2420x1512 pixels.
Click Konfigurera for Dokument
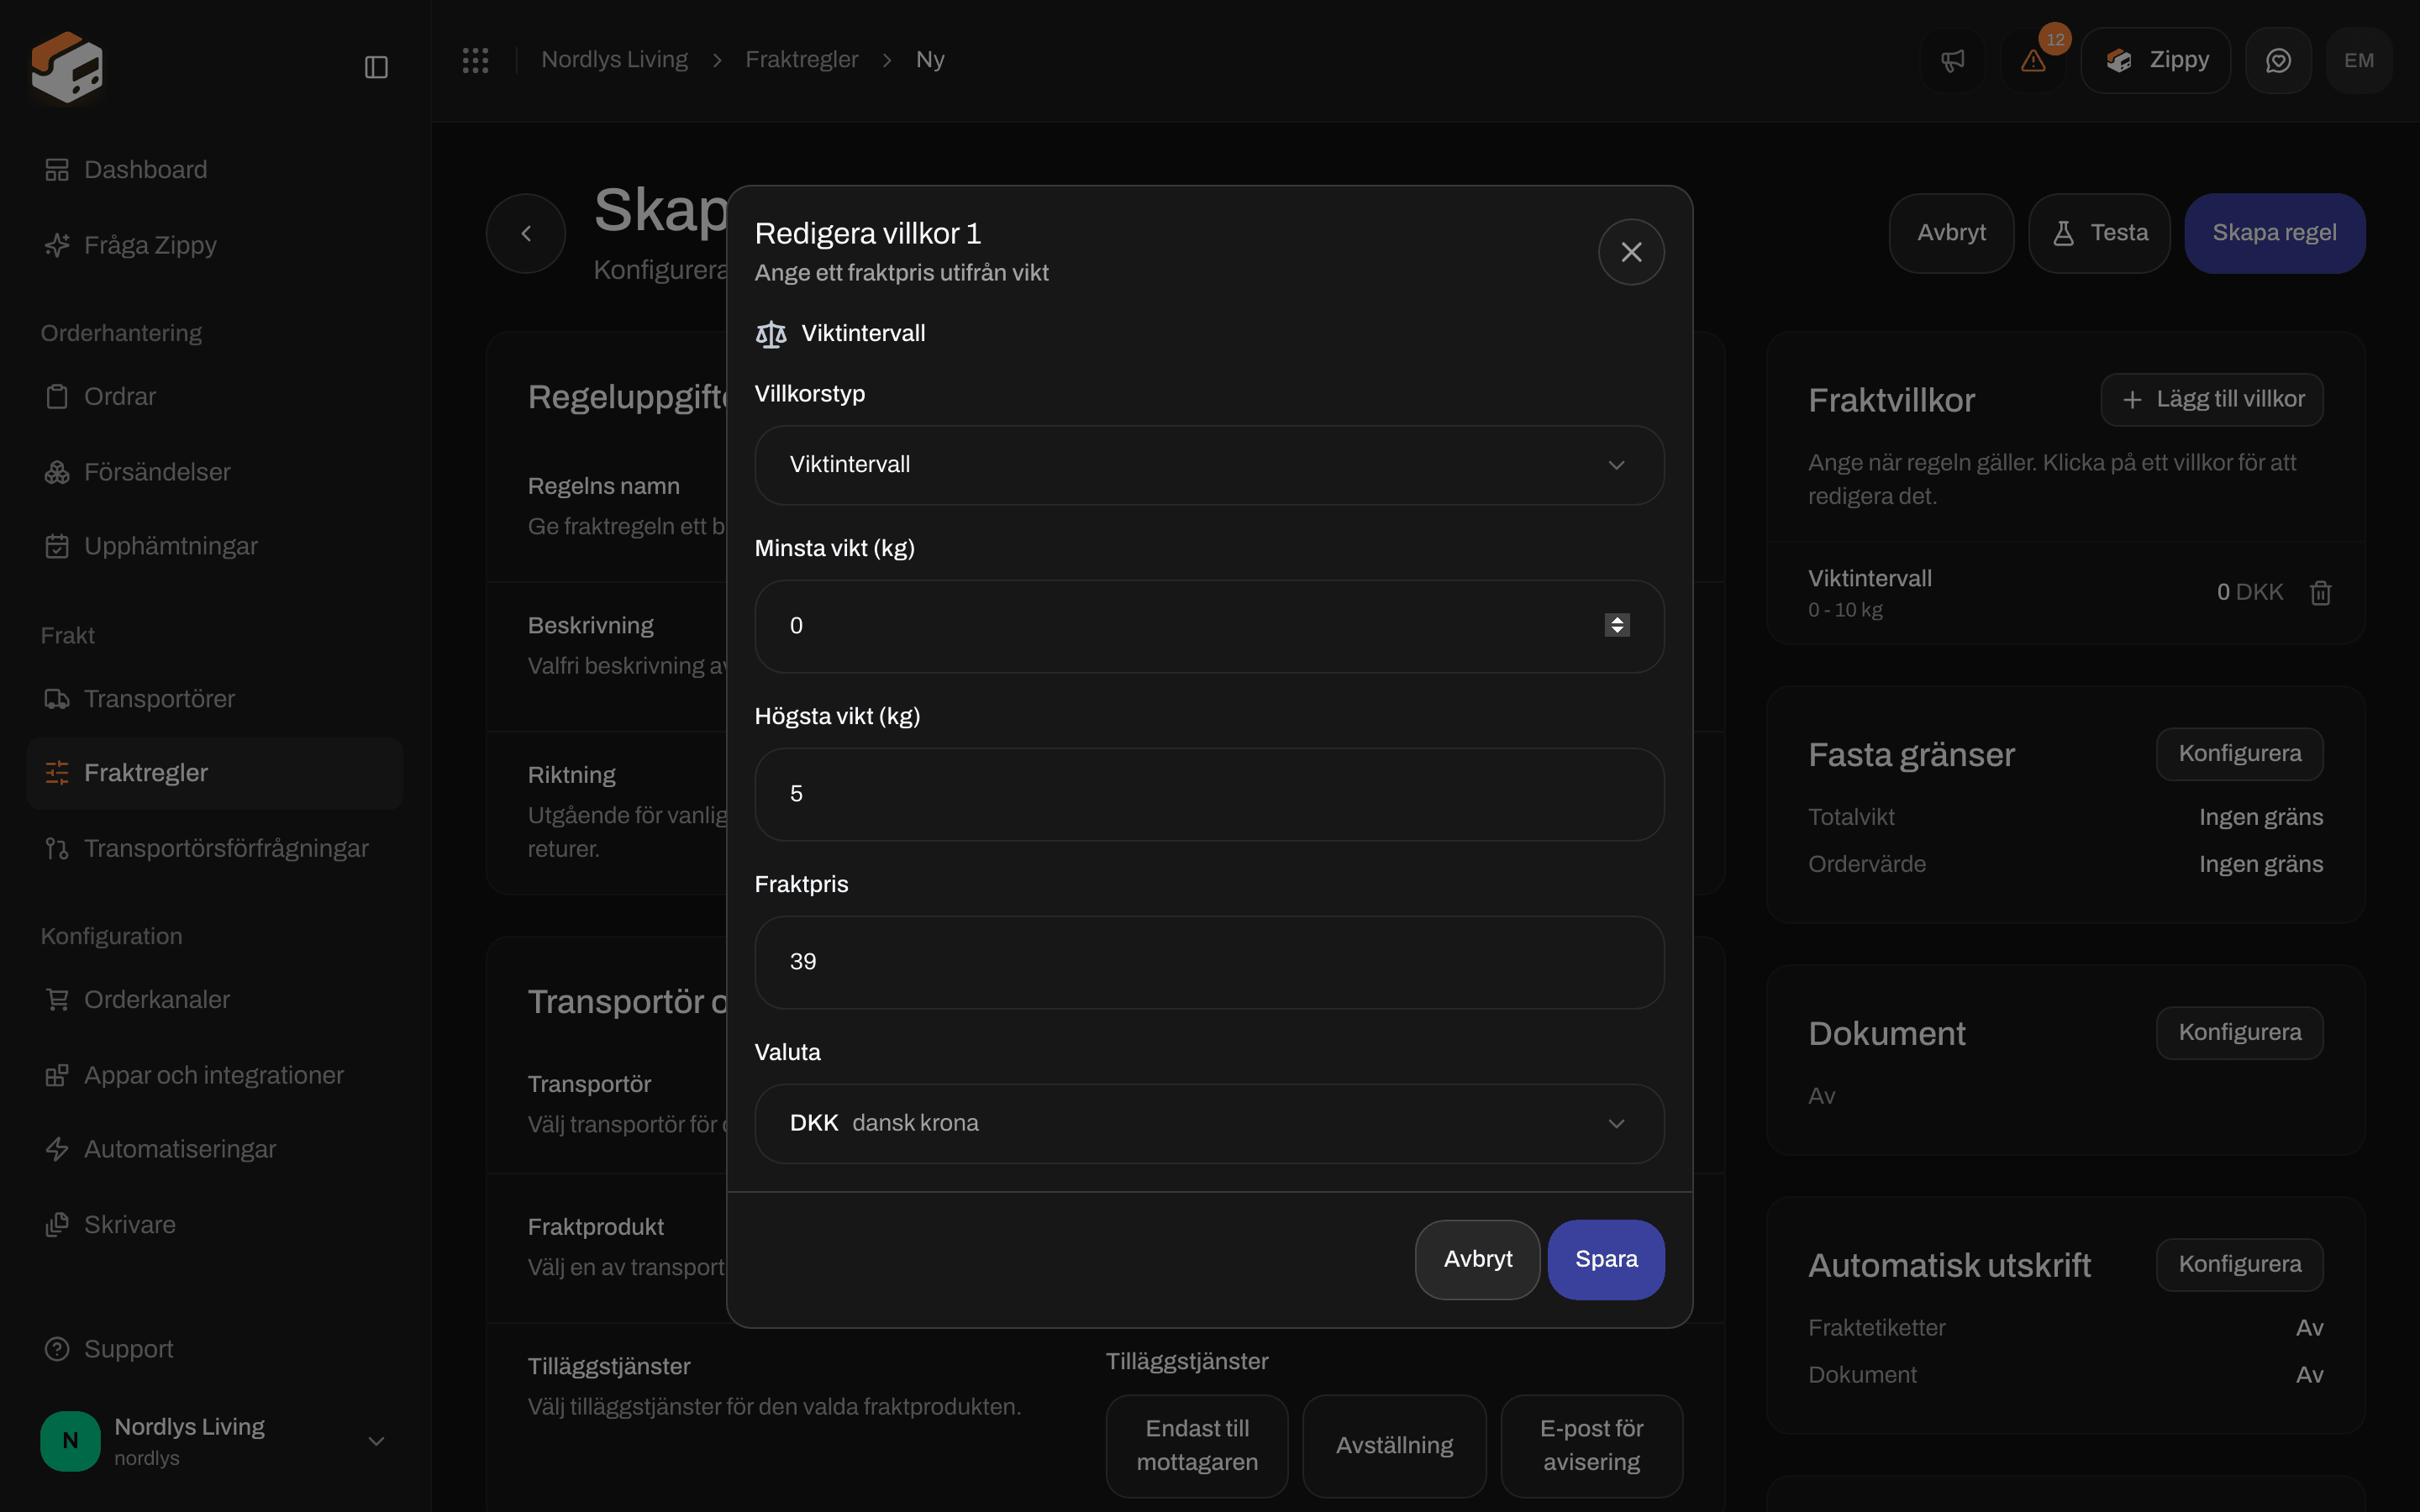tap(2240, 1033)
